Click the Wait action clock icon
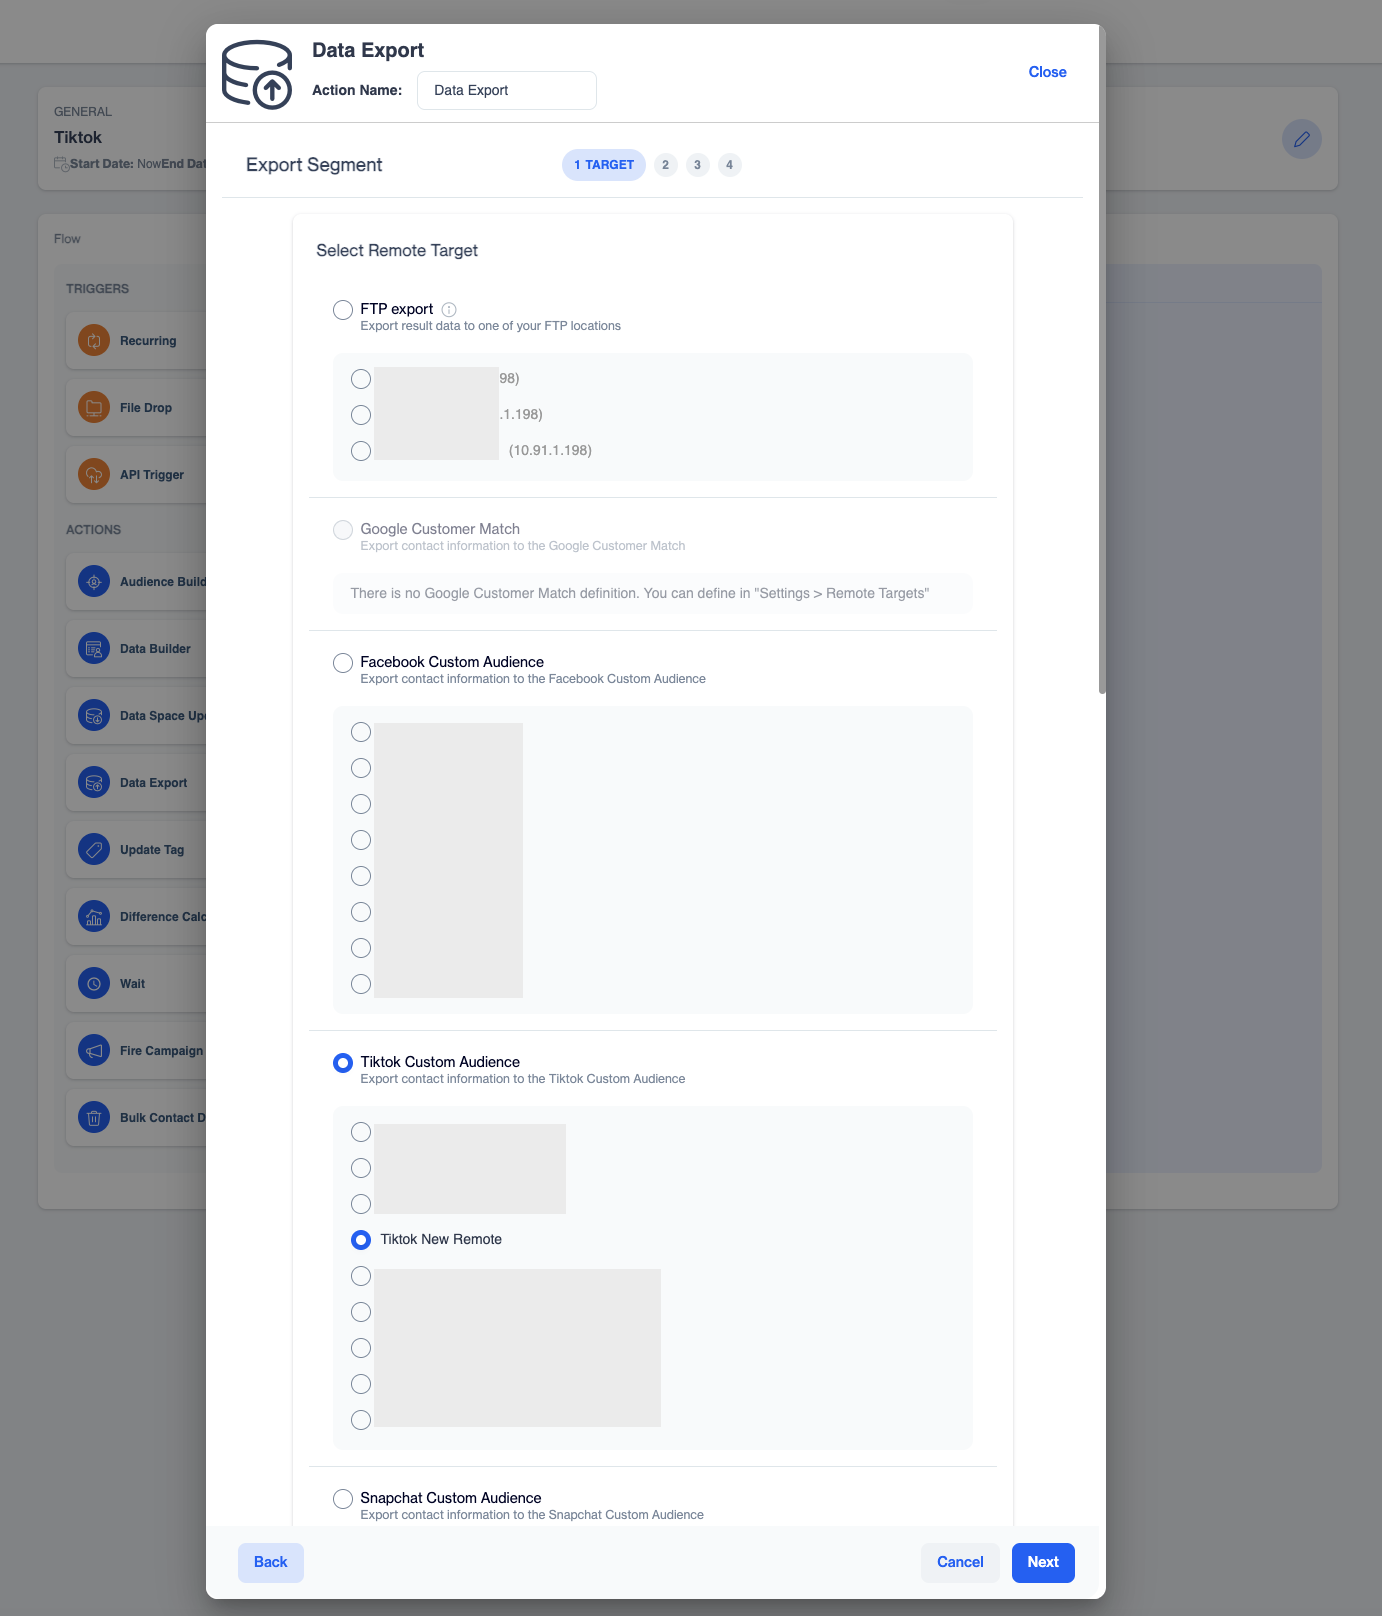The image size is (1382, 1616). click(94, 984)
